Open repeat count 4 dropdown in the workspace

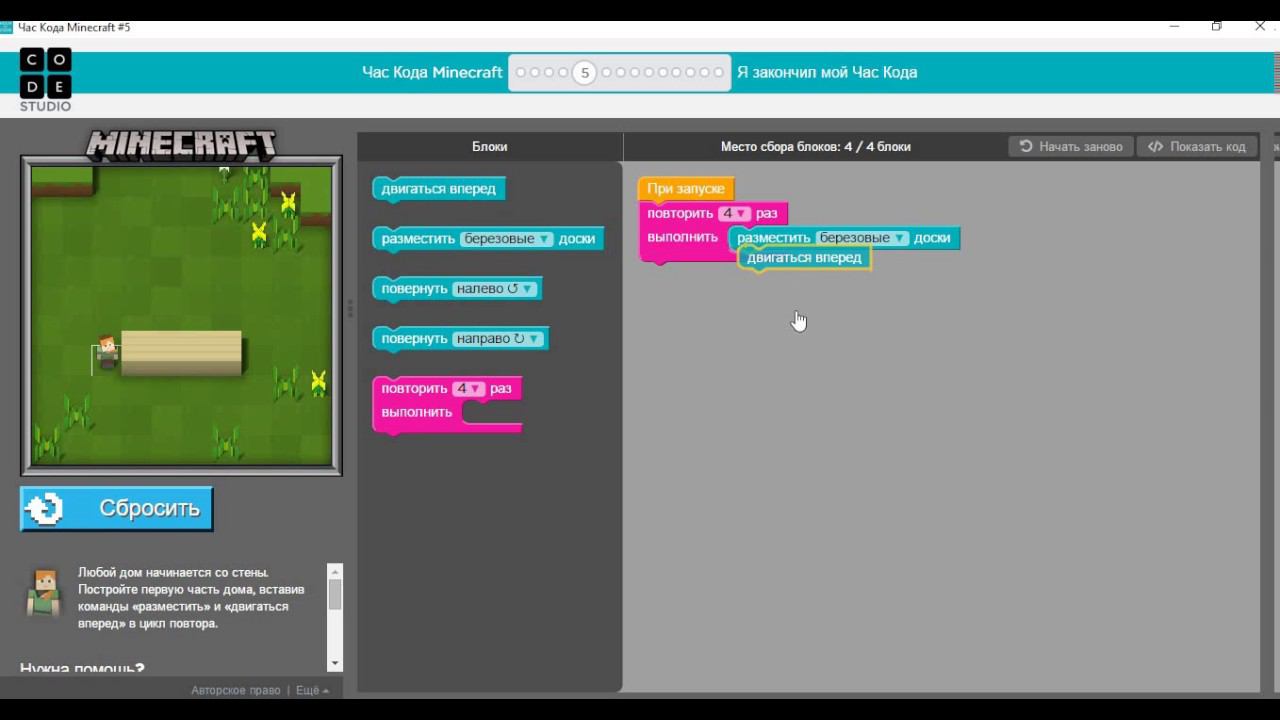[734, 214]
